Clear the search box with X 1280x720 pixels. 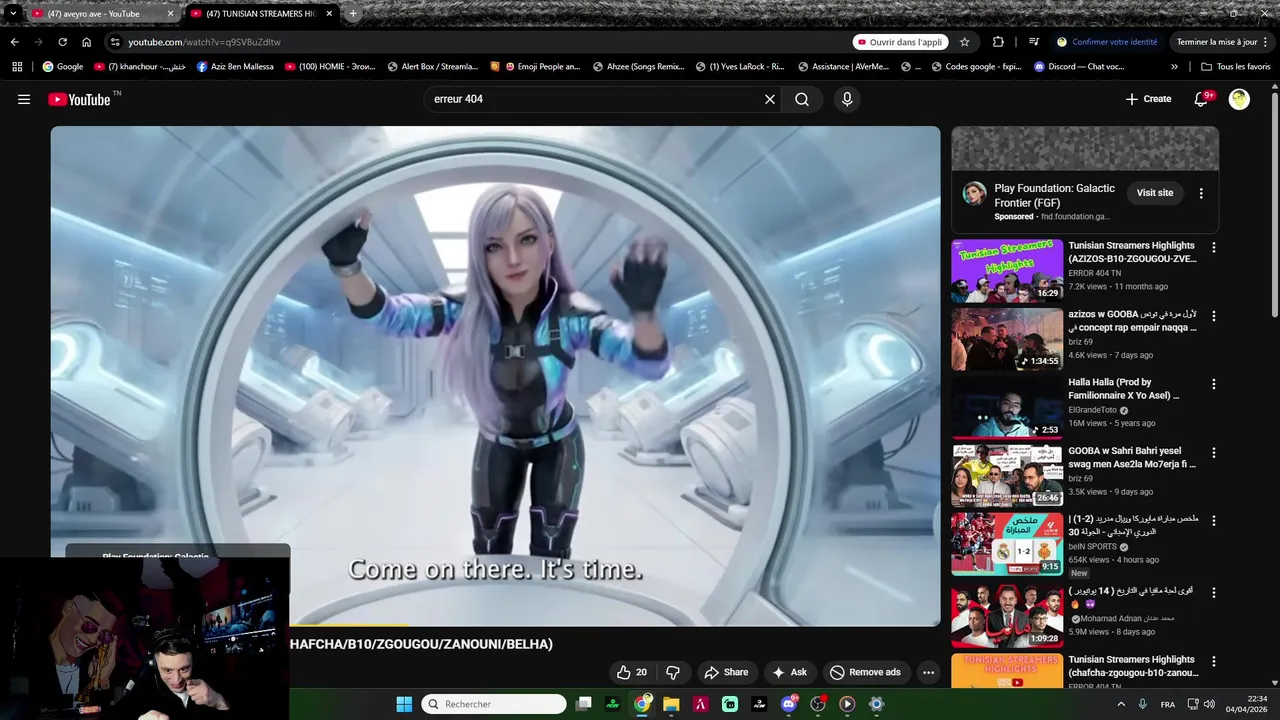(x=769, y=99)
